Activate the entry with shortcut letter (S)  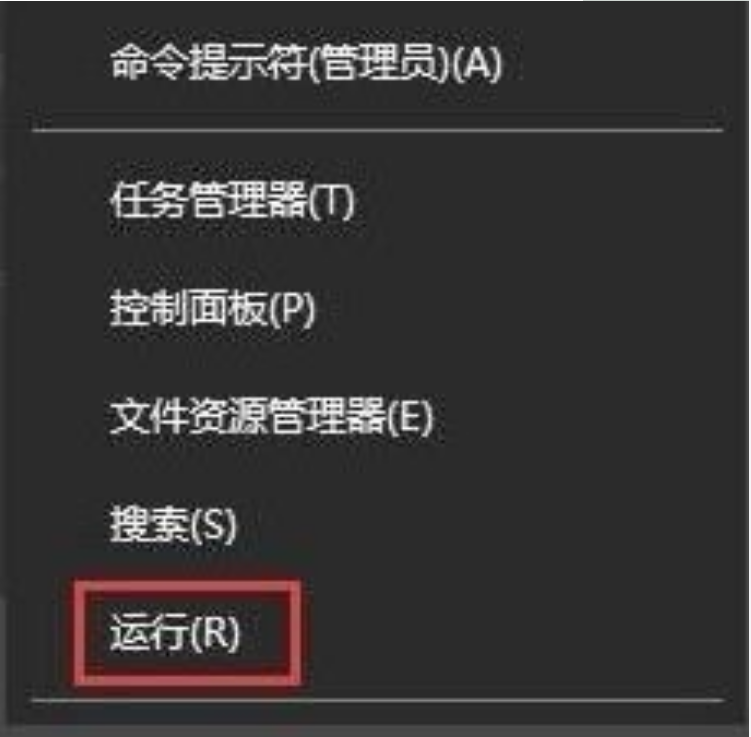173,525
